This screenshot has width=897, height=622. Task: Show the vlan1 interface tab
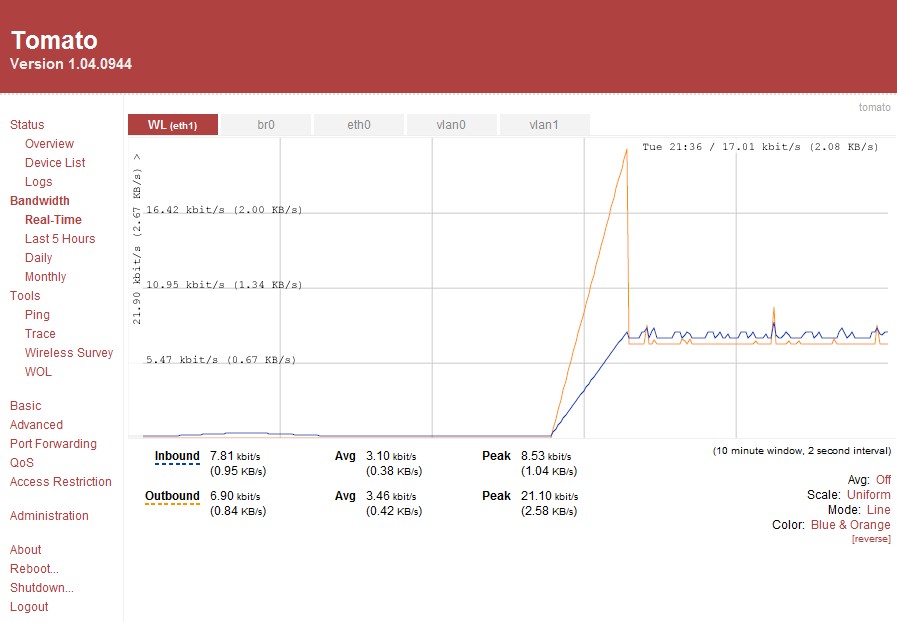point(543,125)
